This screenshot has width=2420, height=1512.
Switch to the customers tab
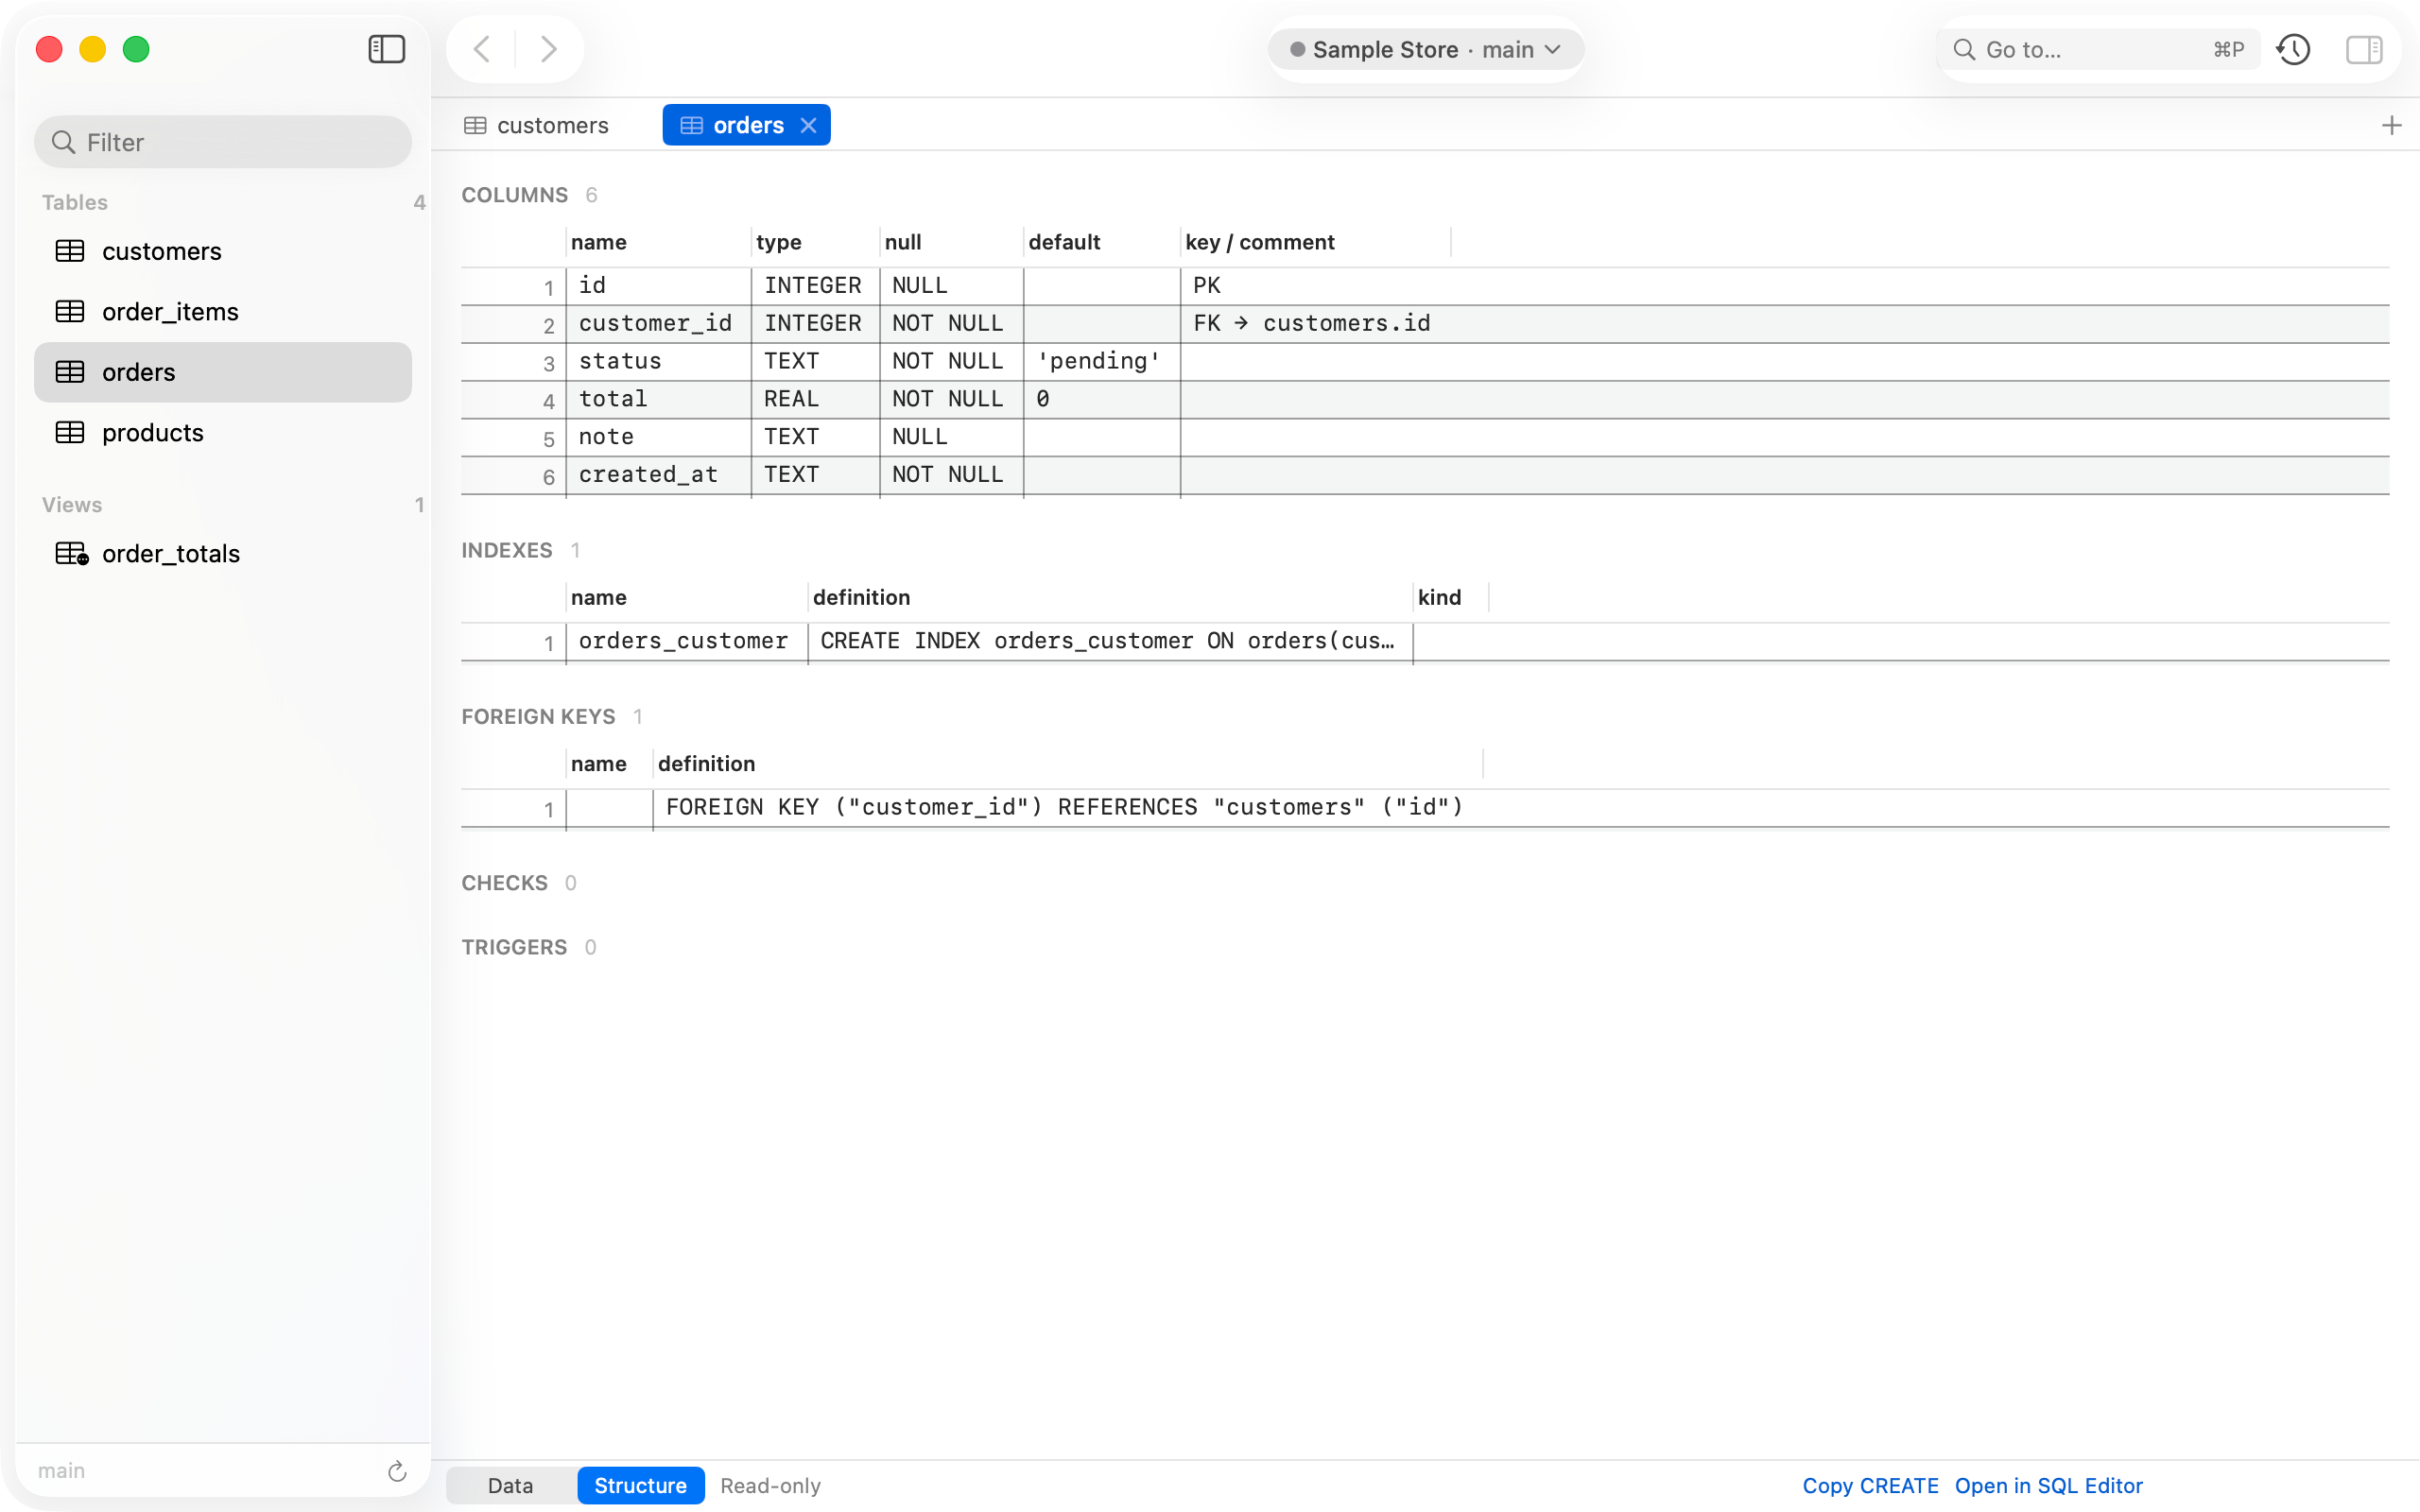tap(537, 125)
